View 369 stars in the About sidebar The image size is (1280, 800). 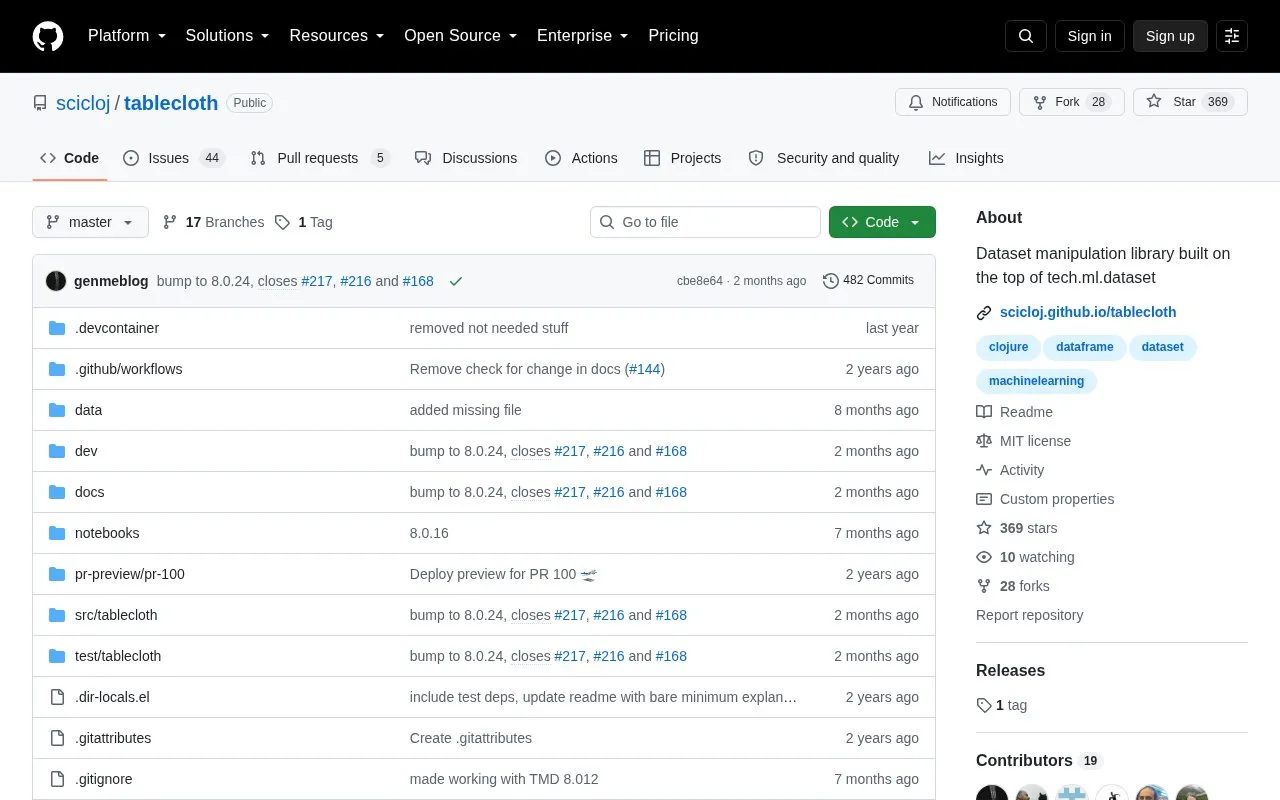coord(1016,528)
